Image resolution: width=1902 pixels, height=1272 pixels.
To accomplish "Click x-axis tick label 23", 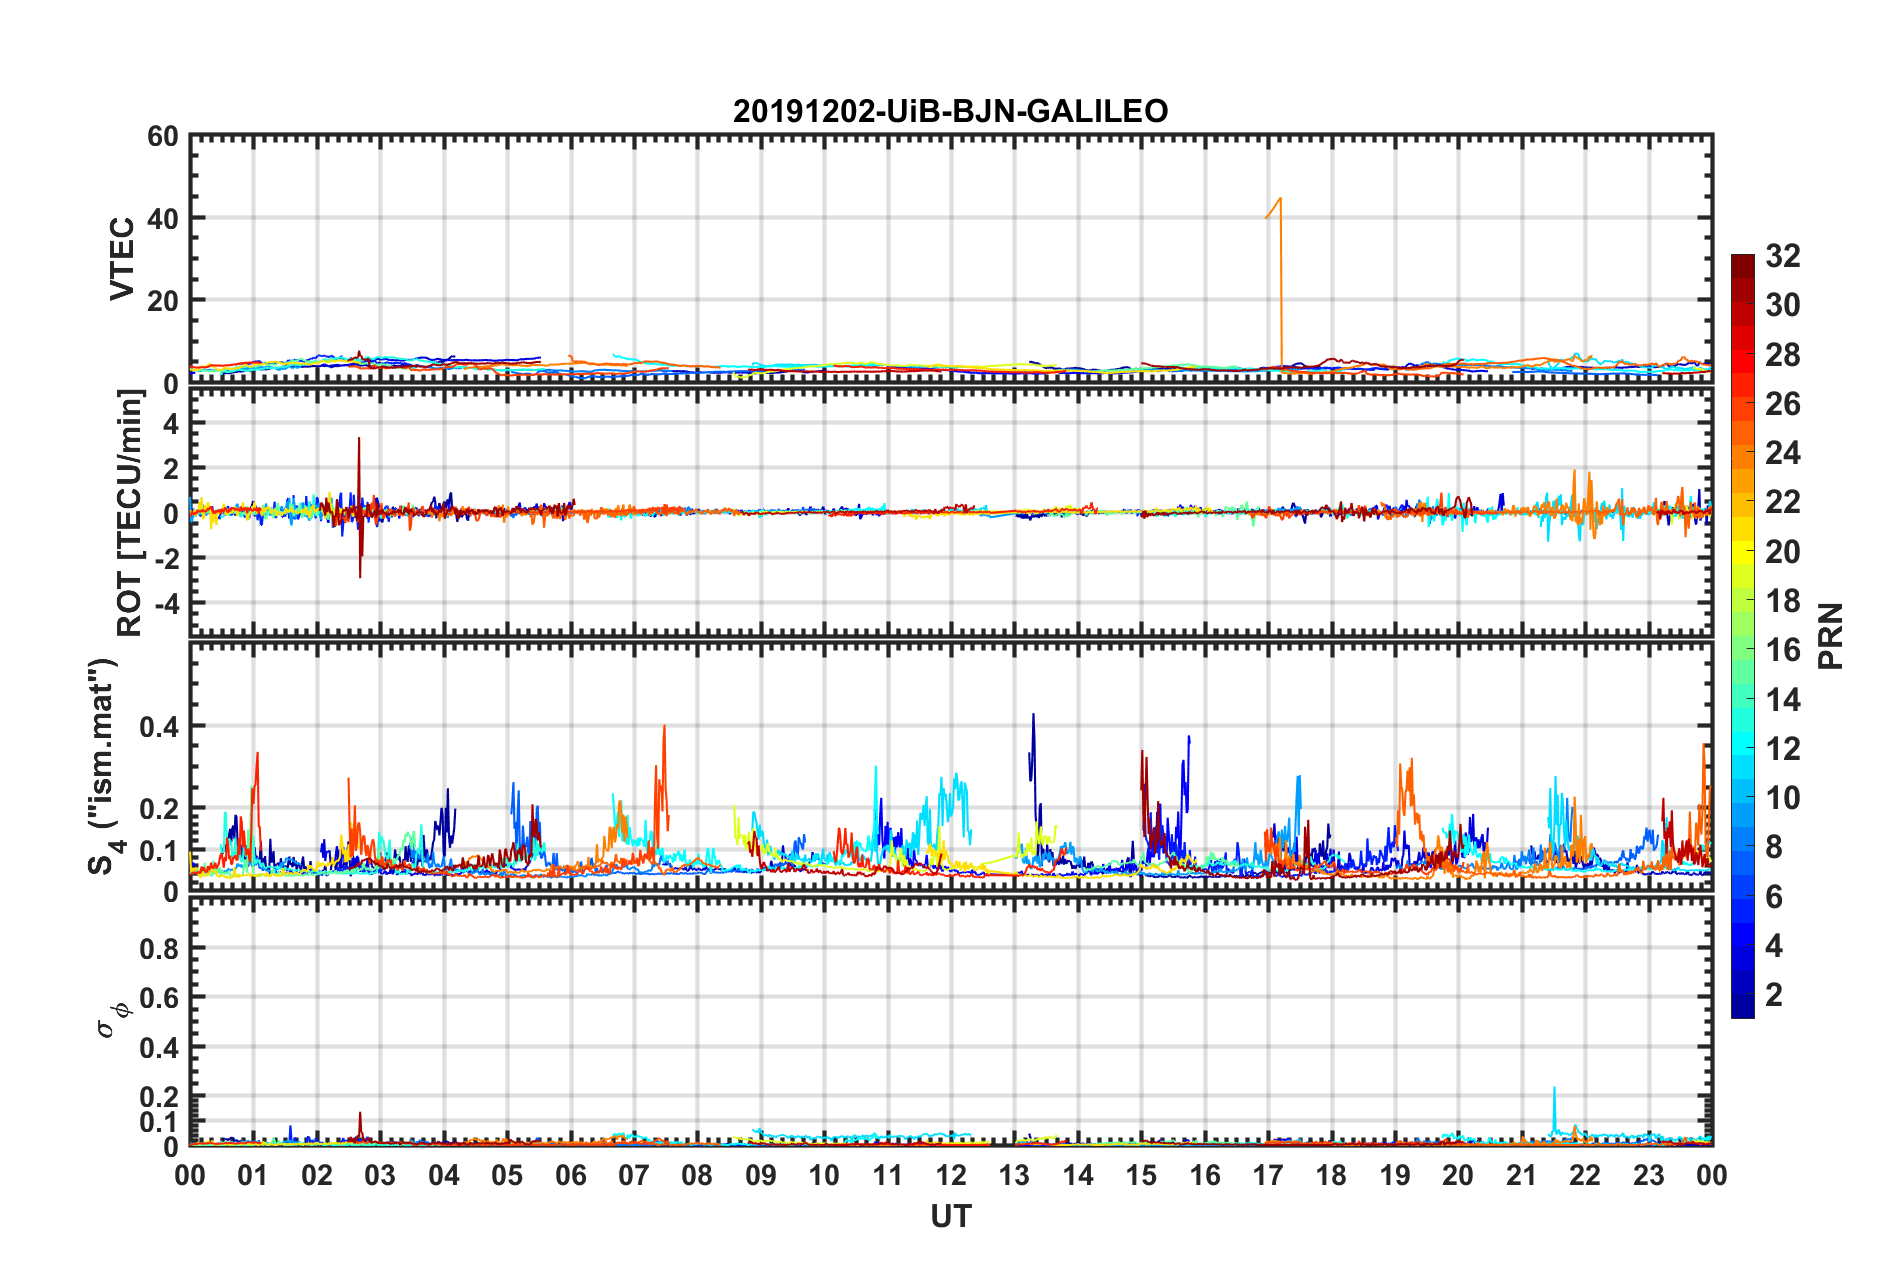I will tap(1648, 1175).
